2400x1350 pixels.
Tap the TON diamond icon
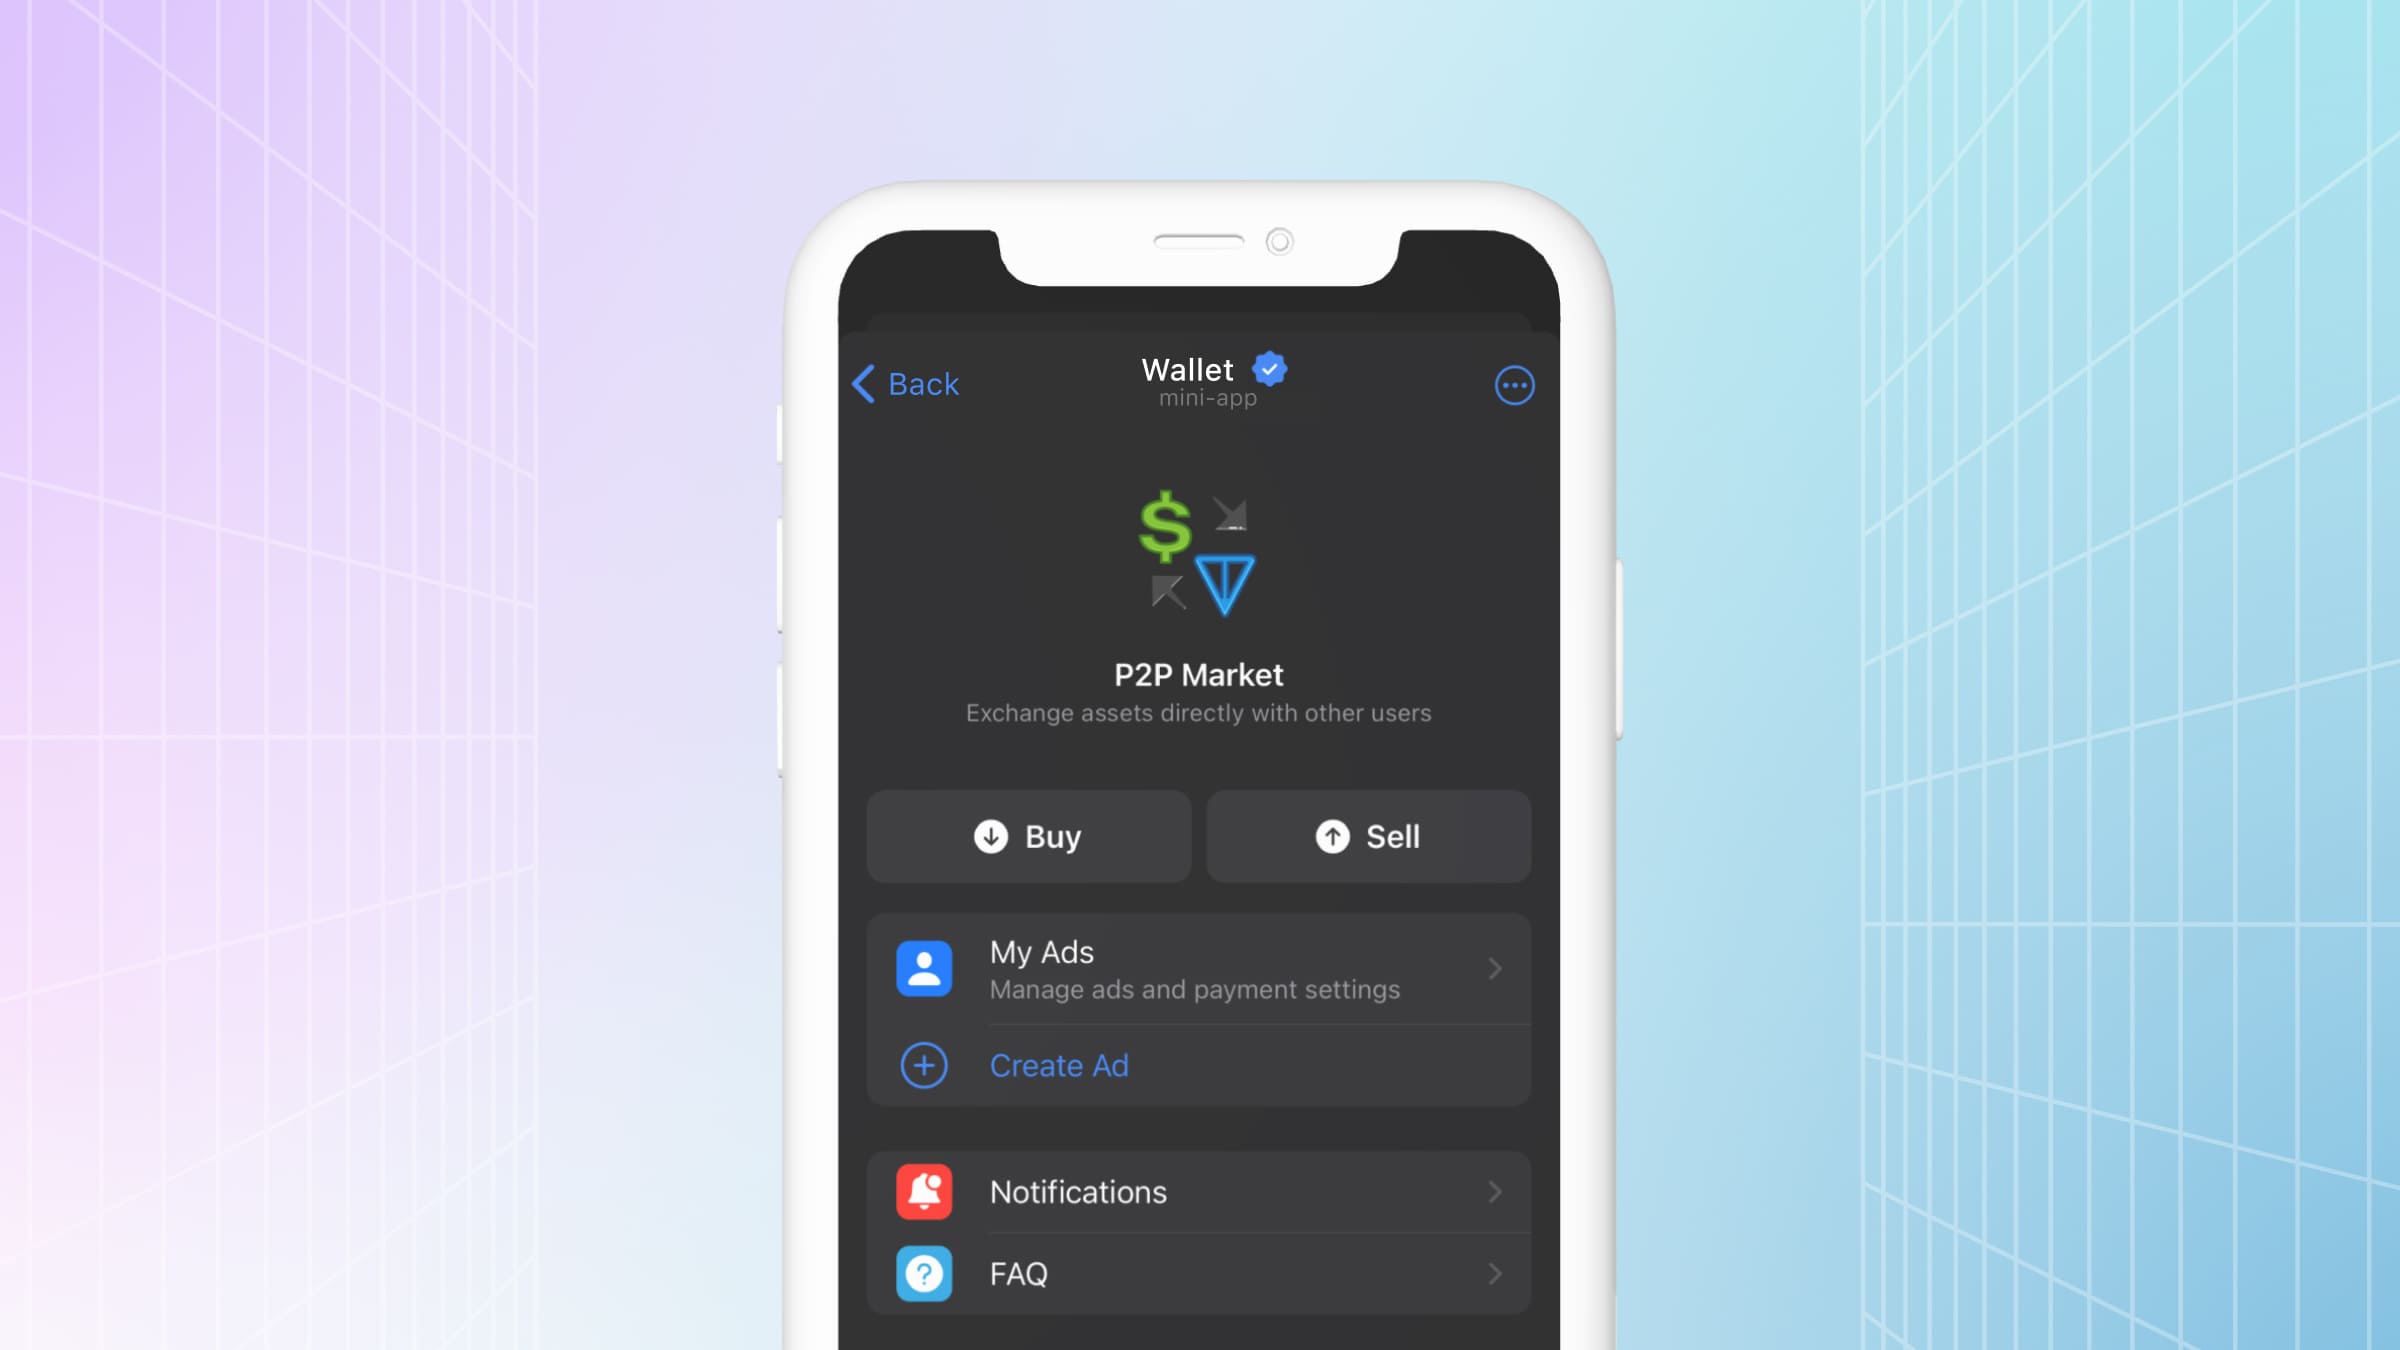[1225, 585]
